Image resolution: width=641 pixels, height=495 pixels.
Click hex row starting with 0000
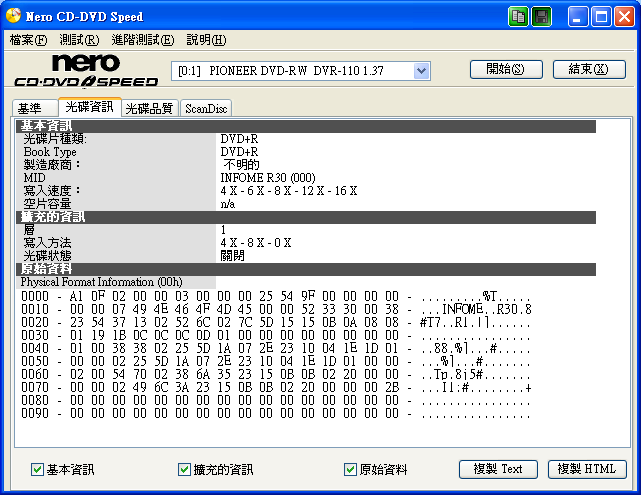click(x=276, y=296)
